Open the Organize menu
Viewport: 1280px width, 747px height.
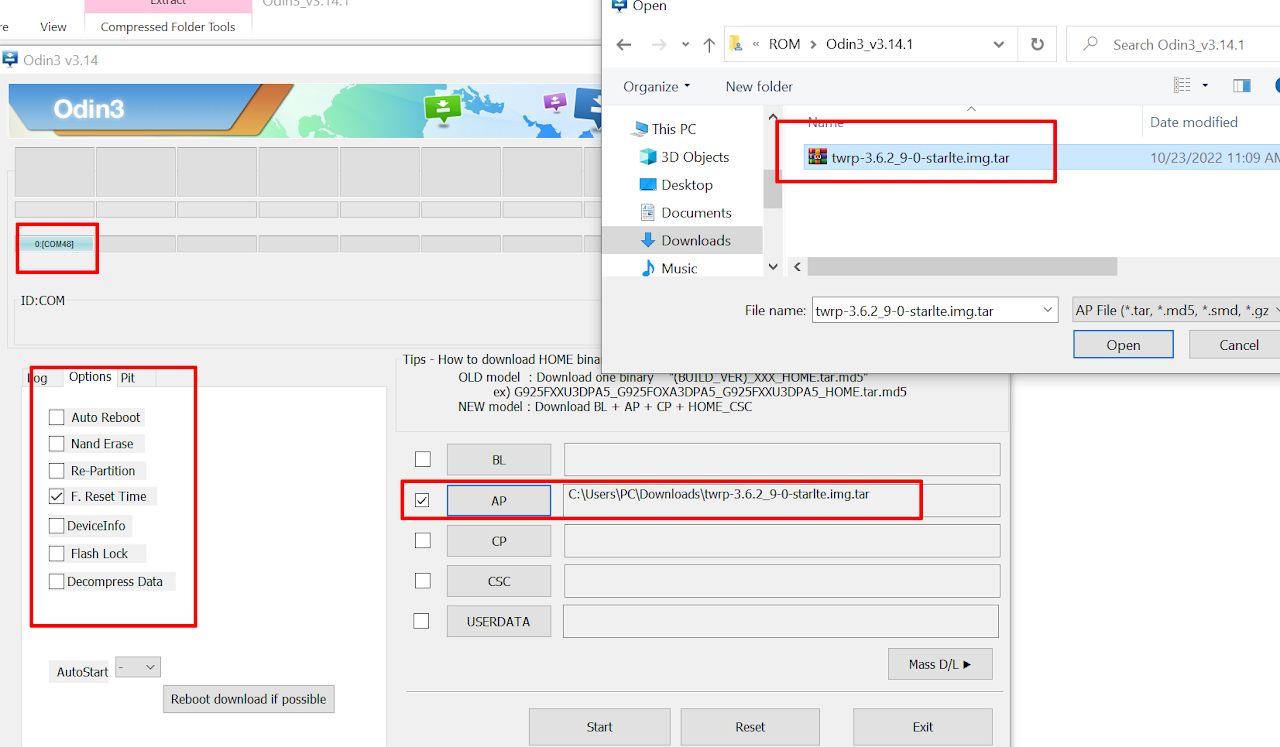click(656, 86)
